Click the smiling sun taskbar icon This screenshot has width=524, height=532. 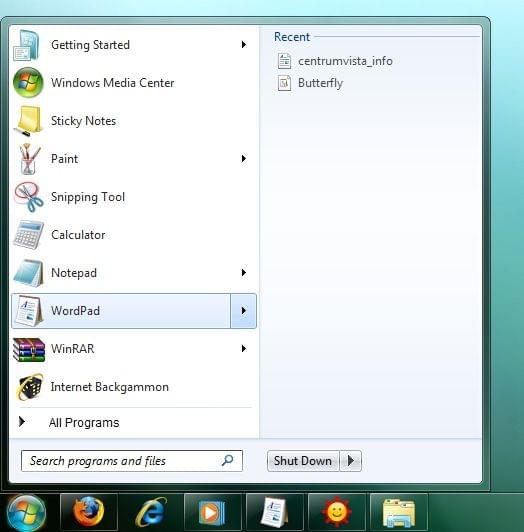click(x=336, y=512)
